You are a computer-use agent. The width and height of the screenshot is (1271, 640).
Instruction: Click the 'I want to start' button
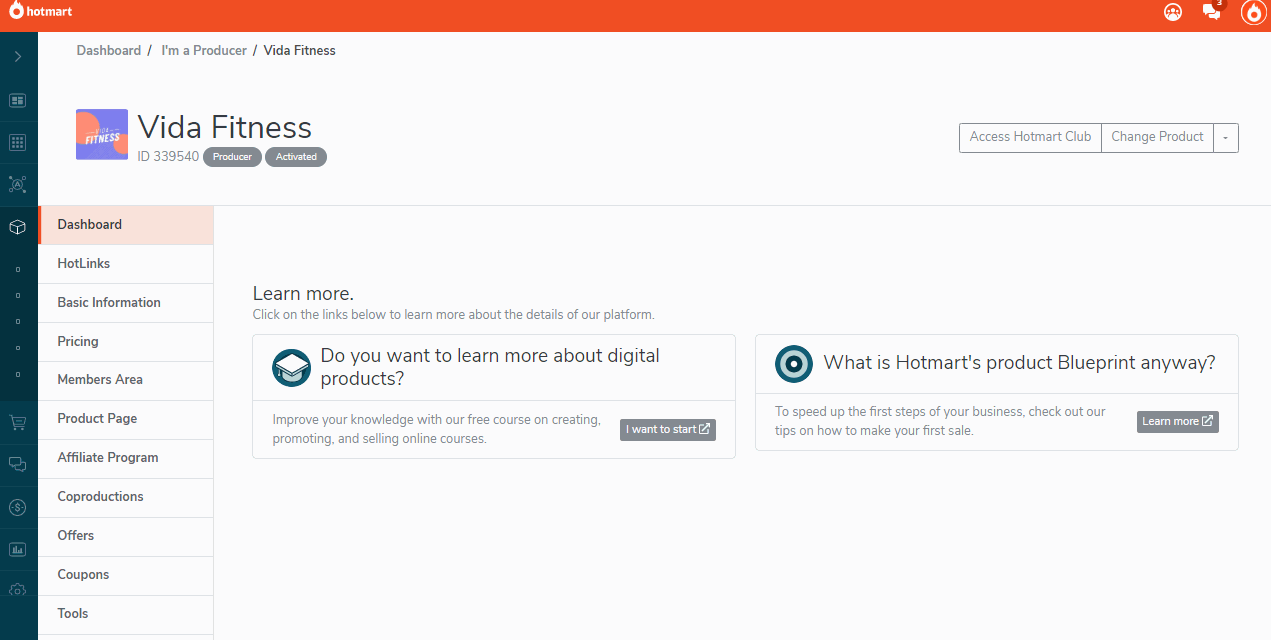pos(668,429)
